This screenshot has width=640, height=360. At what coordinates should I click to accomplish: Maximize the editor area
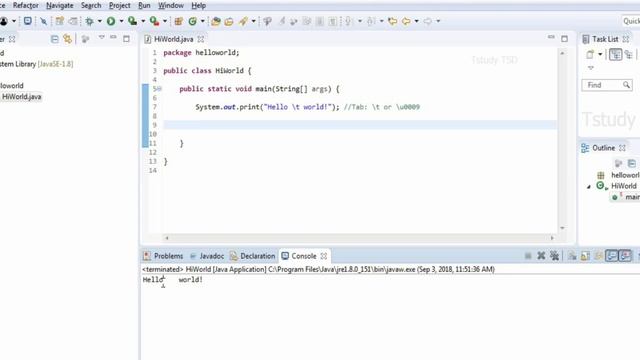564,39
